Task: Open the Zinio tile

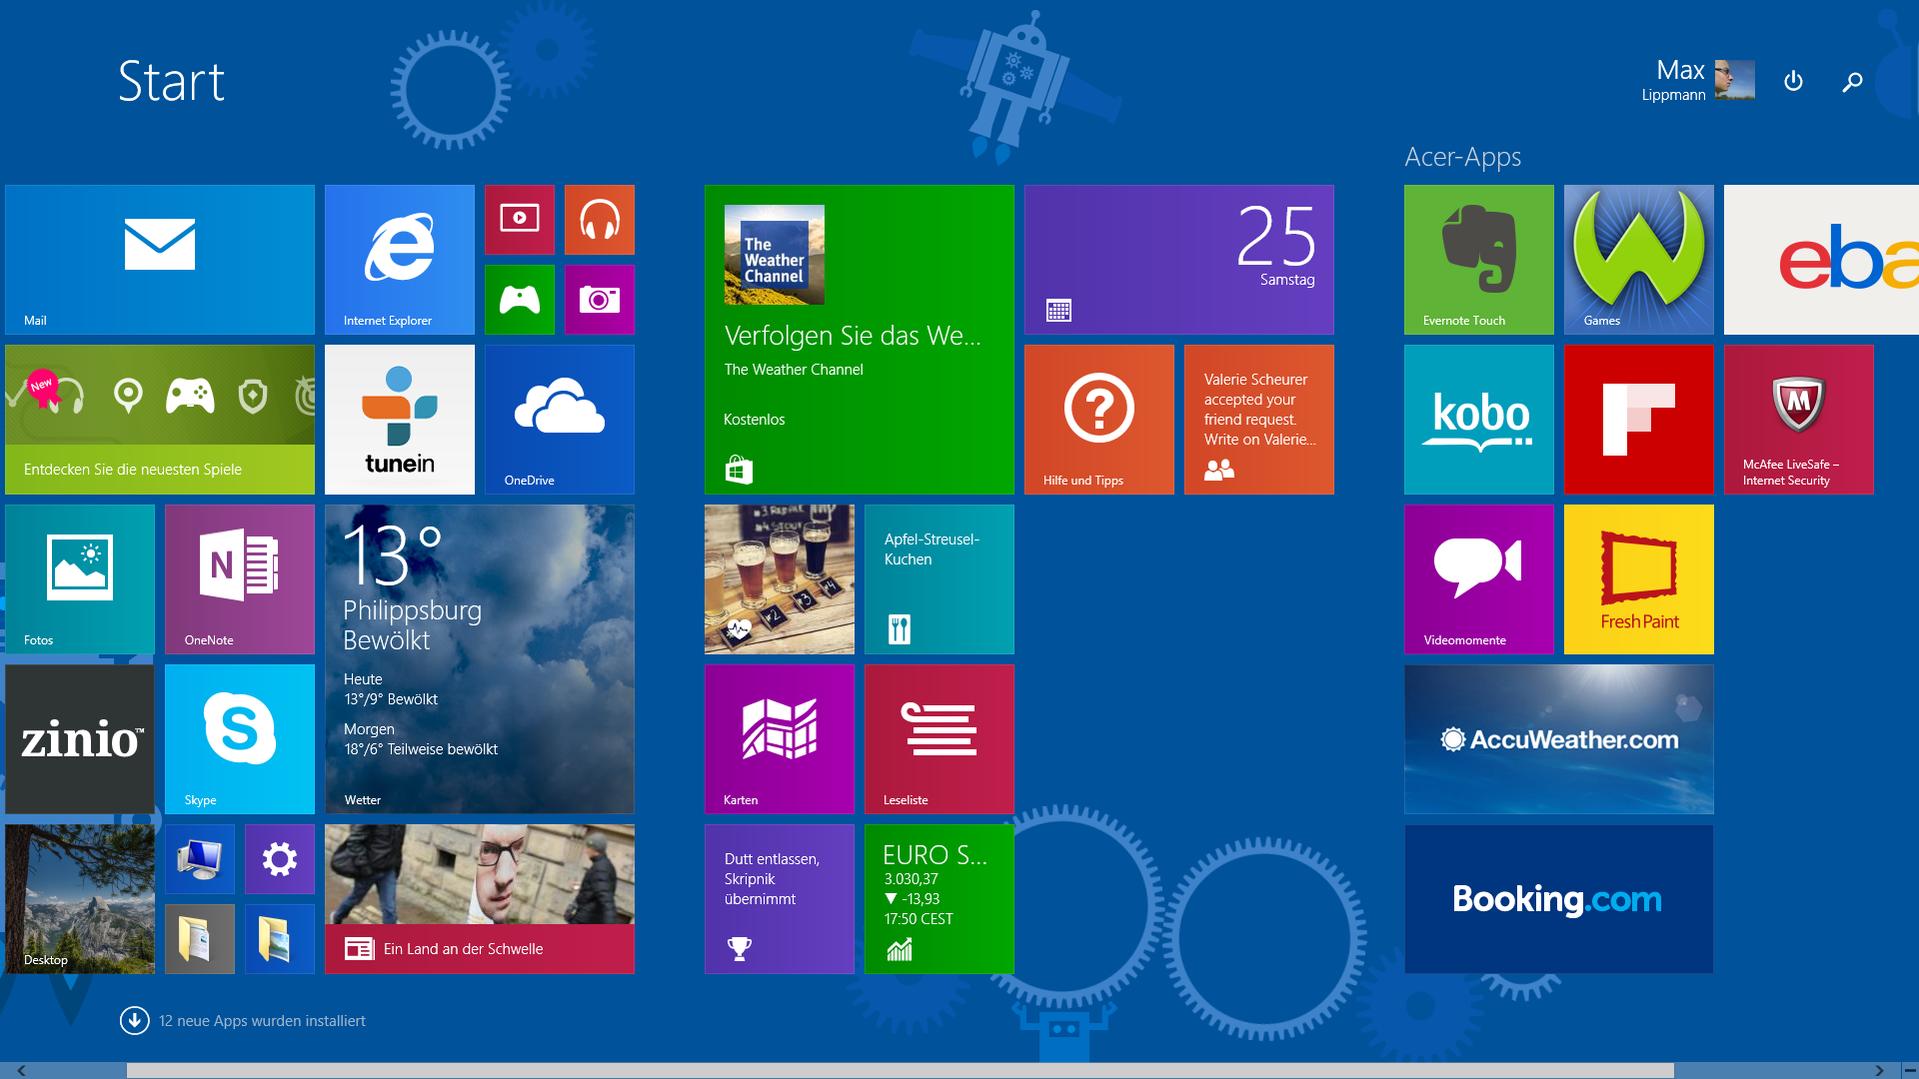Action: (x=80, y=740)
